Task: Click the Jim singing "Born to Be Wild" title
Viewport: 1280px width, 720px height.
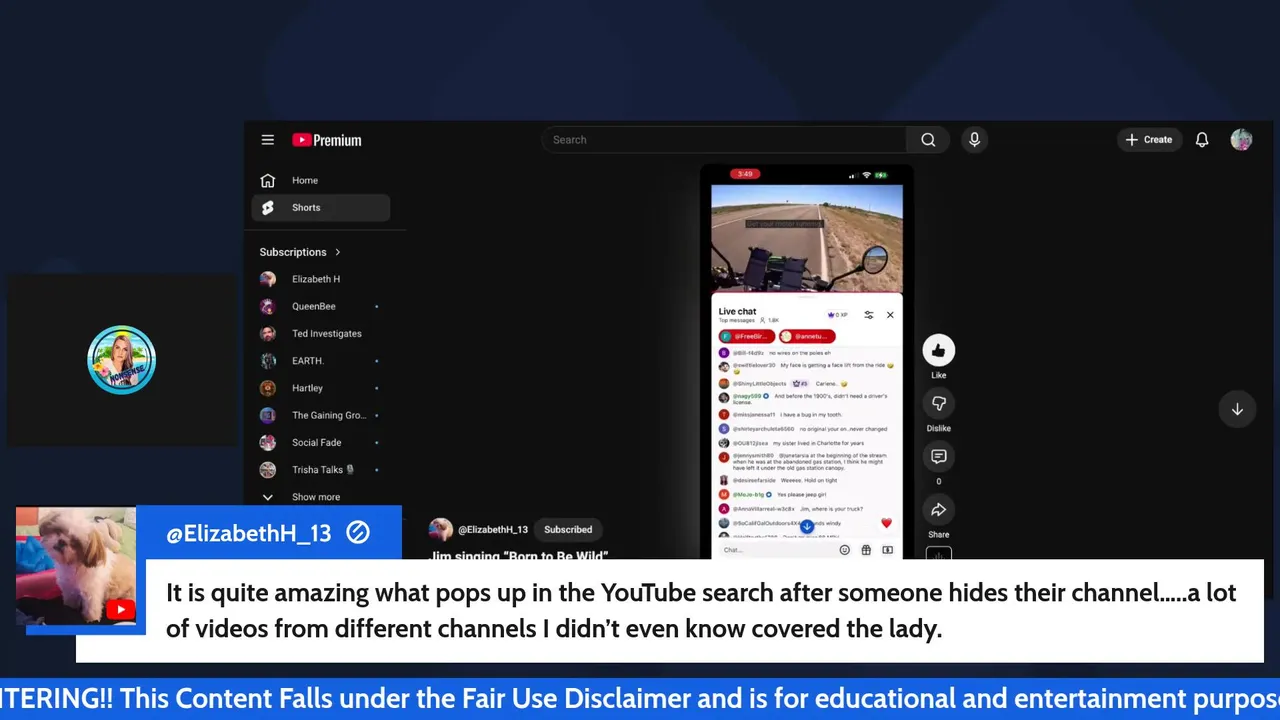Action: pyautogui.click(x=520, y=555)
